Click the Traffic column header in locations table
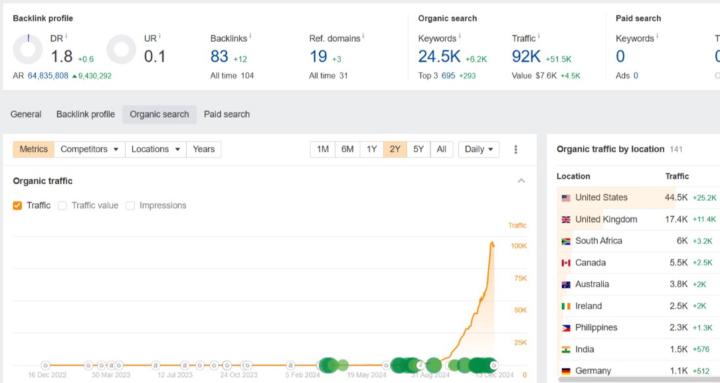This screenshot has width=720, height=383. point(677,176)
